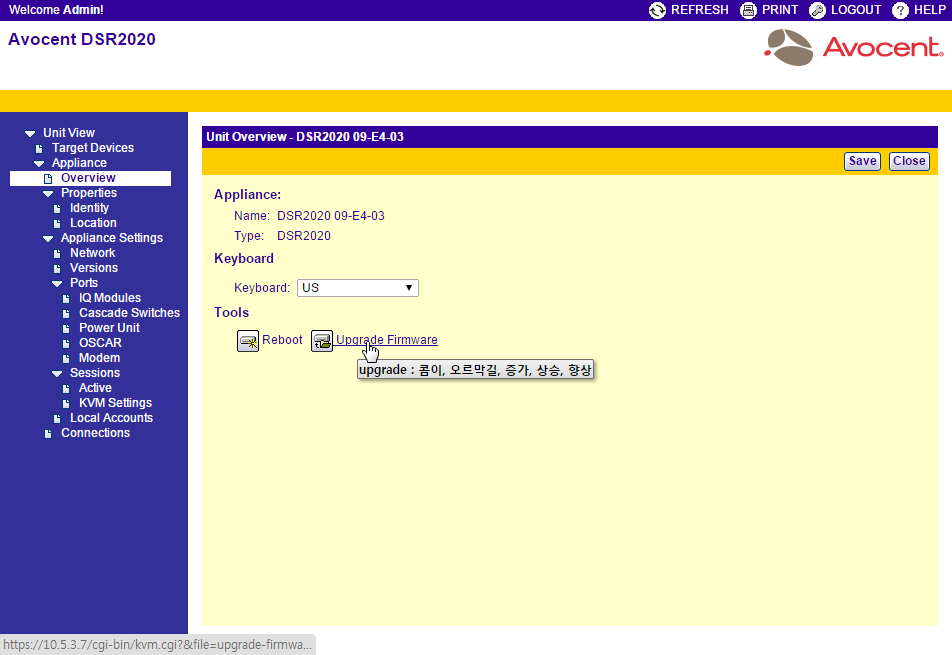Screen dimensions: 952x655
Task: Click the page icon beside Active
Action: (x=66, y=389)
